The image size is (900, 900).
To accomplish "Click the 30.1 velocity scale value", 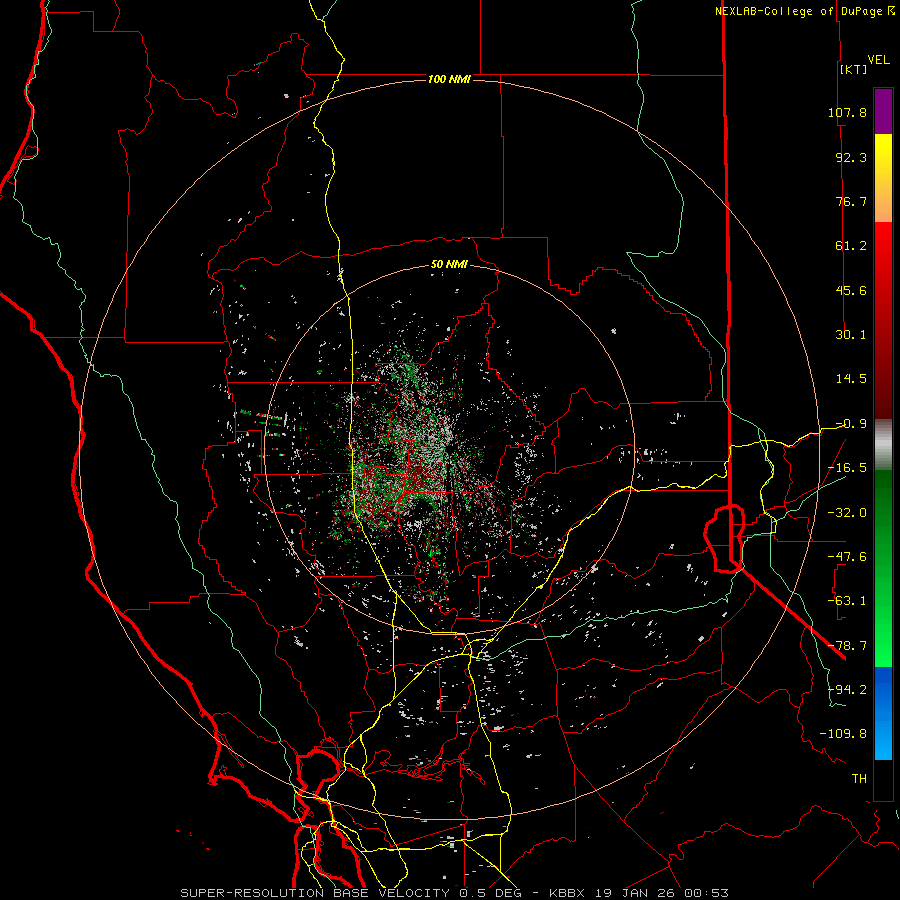I will point(851,335).
